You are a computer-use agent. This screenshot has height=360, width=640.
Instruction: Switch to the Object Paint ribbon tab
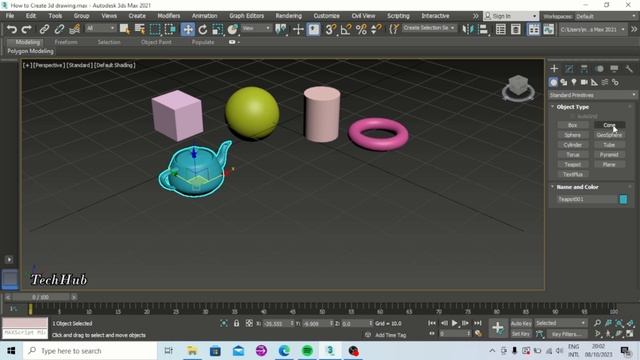point(156,42)
